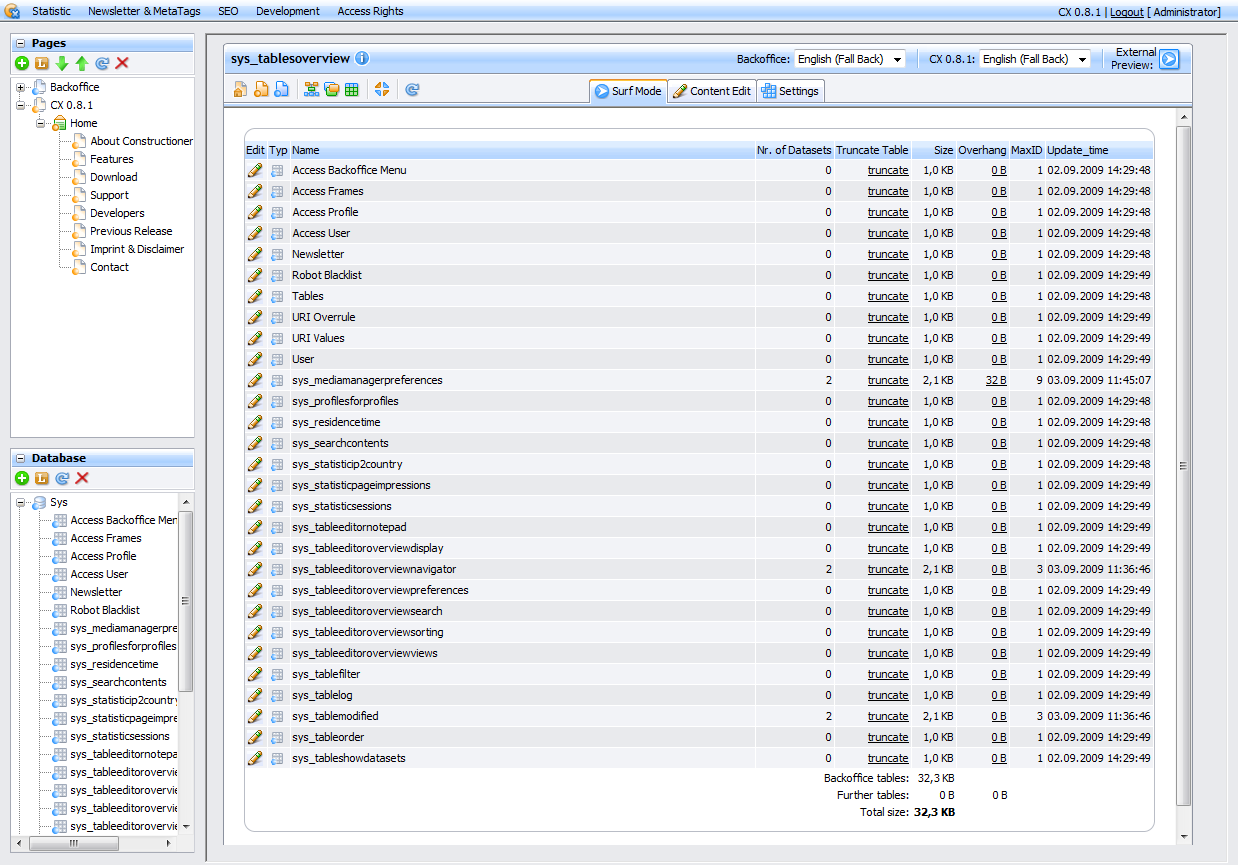Collapse the Pages panel
This screenshot has width=1238, height=865.
[21, 43]
